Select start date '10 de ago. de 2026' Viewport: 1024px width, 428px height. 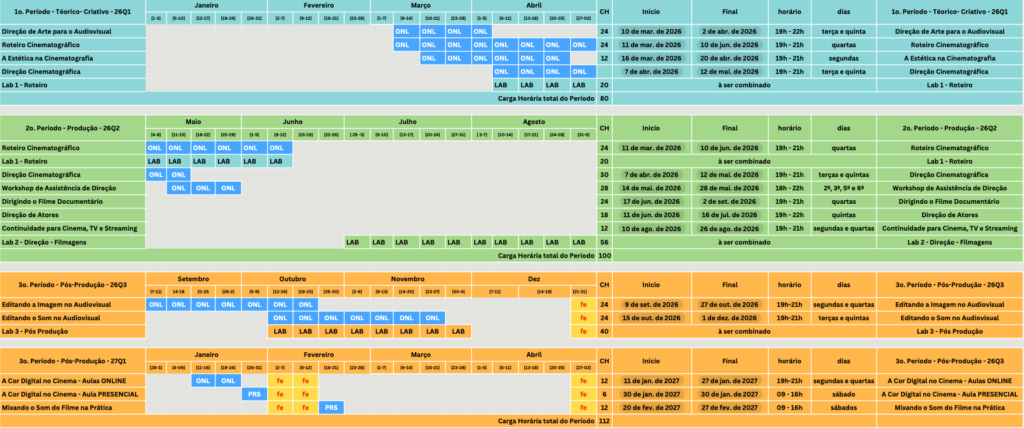click(651, 228)
